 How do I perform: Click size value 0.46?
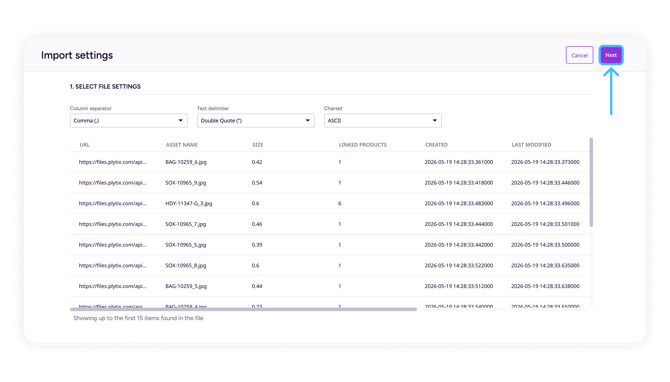257,224
